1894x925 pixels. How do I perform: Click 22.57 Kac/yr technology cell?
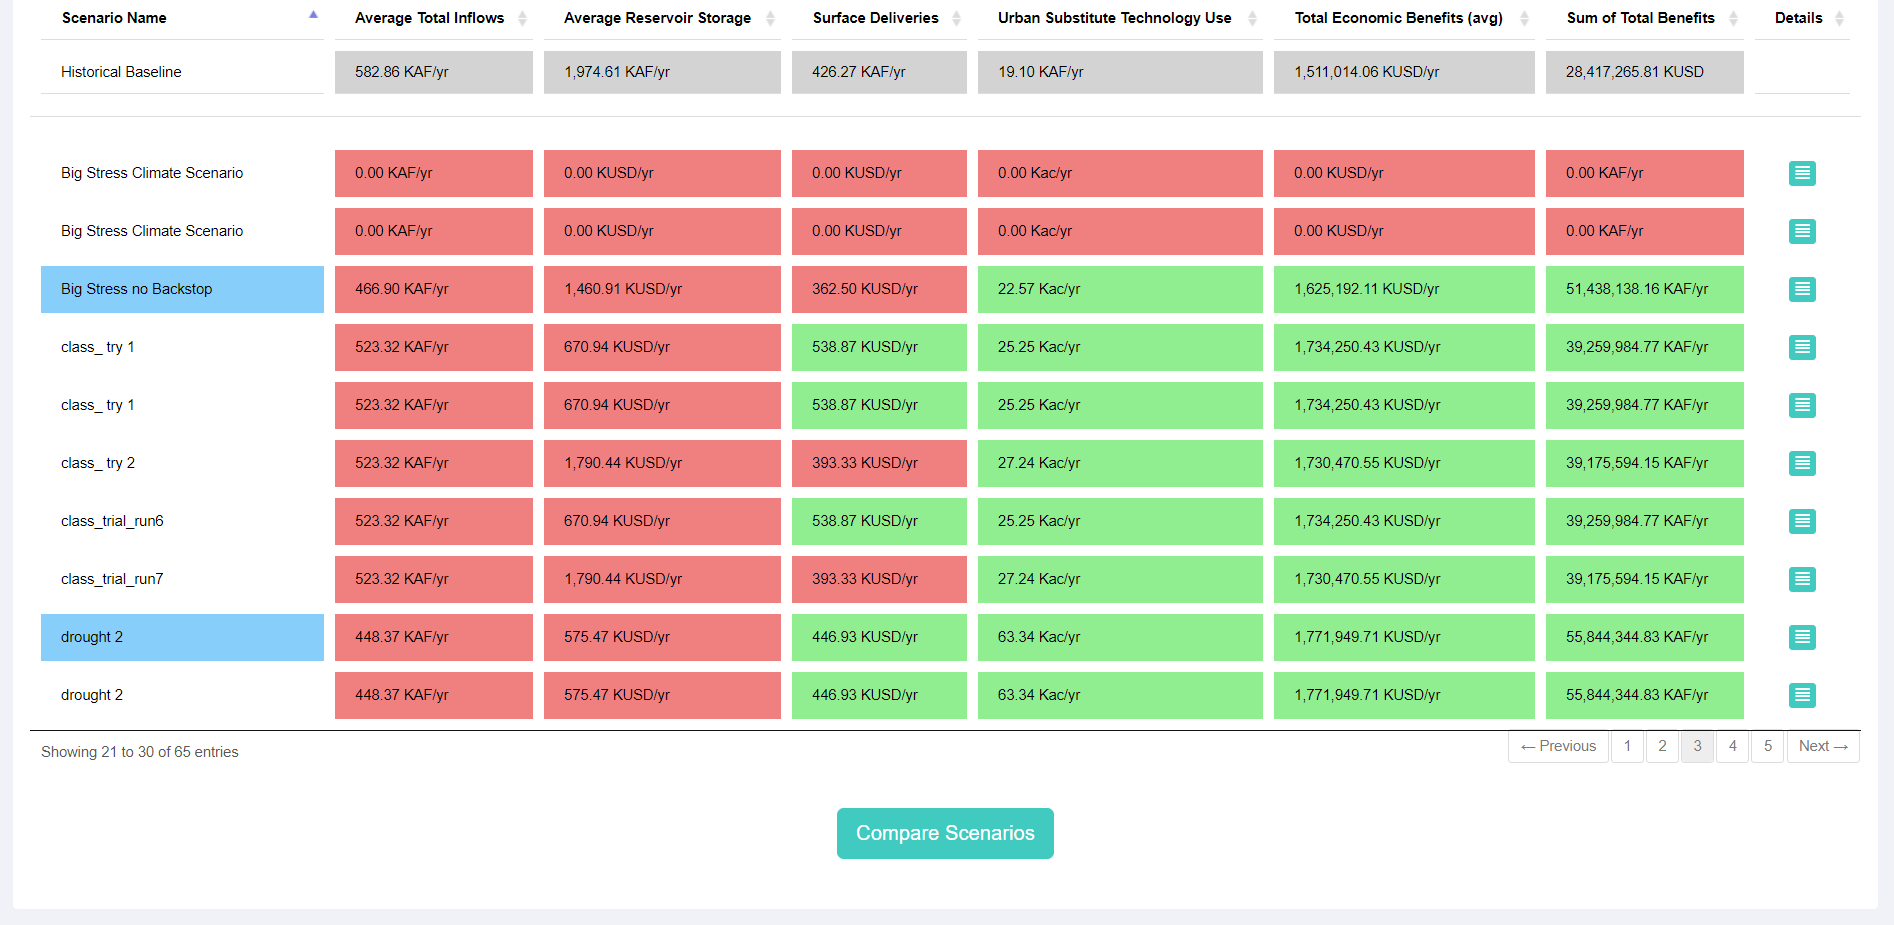tap(1120, 289)
